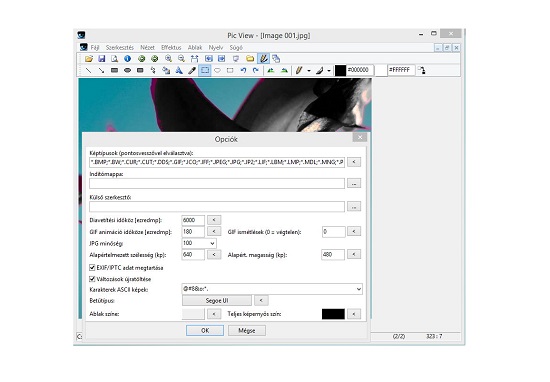Screen dimensions: 550x382
Task: Click the #000000 hex color field
Action: [360, 70]
